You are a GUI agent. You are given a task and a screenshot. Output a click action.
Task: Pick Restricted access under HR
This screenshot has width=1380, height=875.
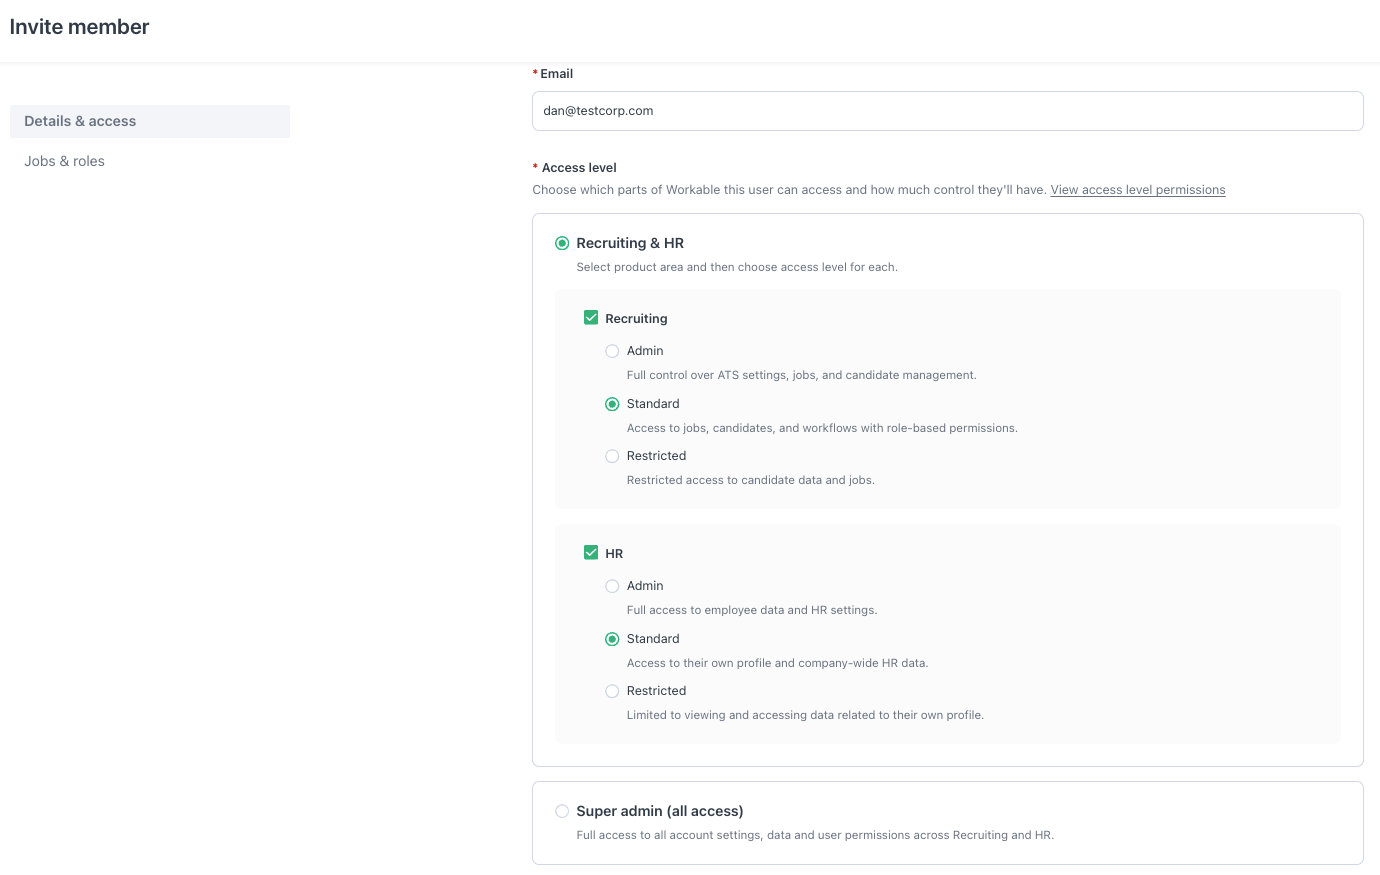(x=612, y=691)
